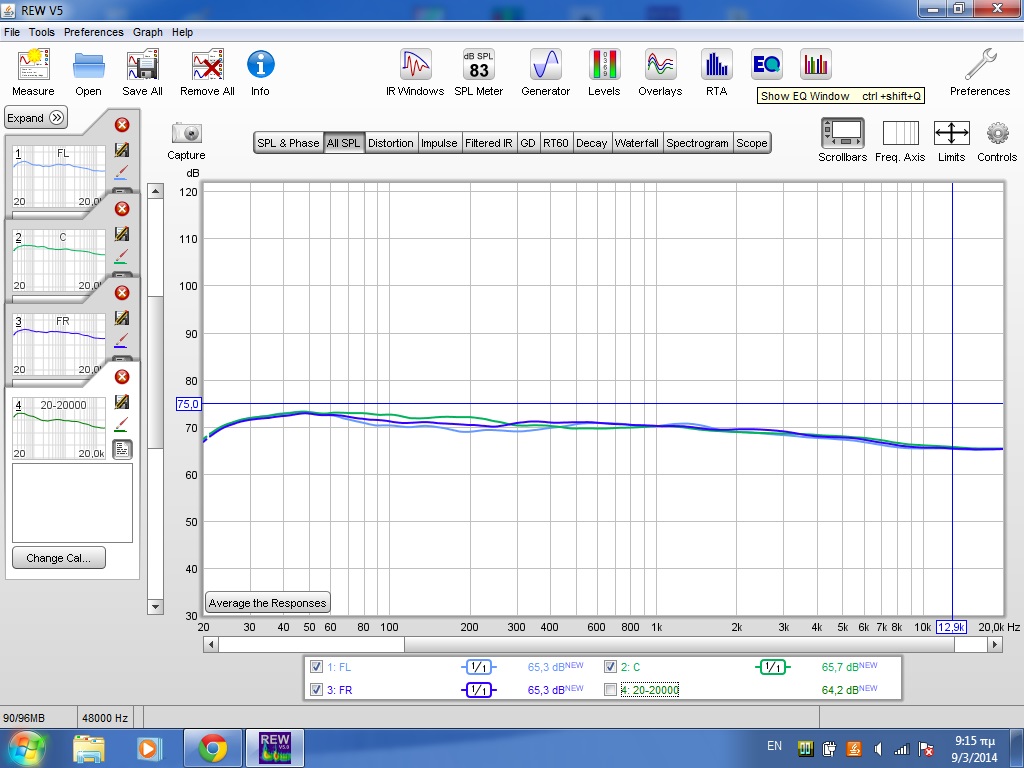Show the EQ window
1024x768 pixels.
767,65
